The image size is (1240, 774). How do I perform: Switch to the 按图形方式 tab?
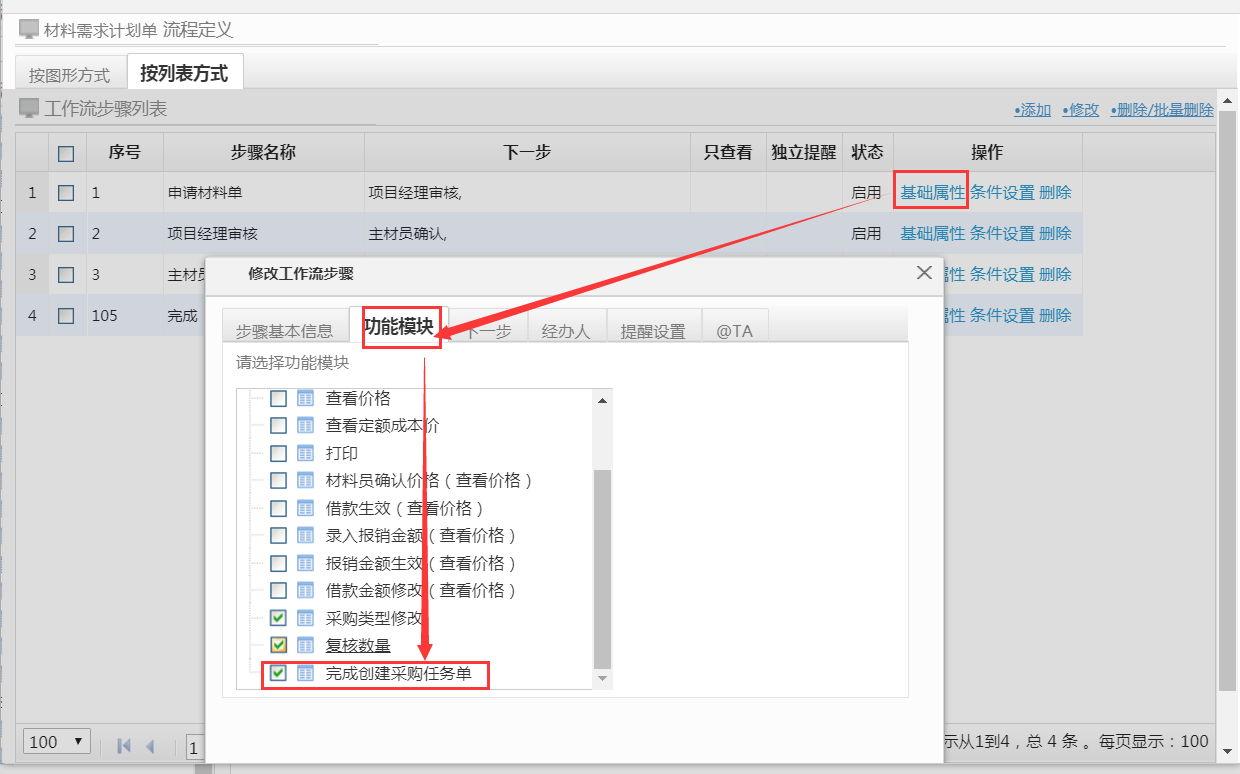[70, 75]
